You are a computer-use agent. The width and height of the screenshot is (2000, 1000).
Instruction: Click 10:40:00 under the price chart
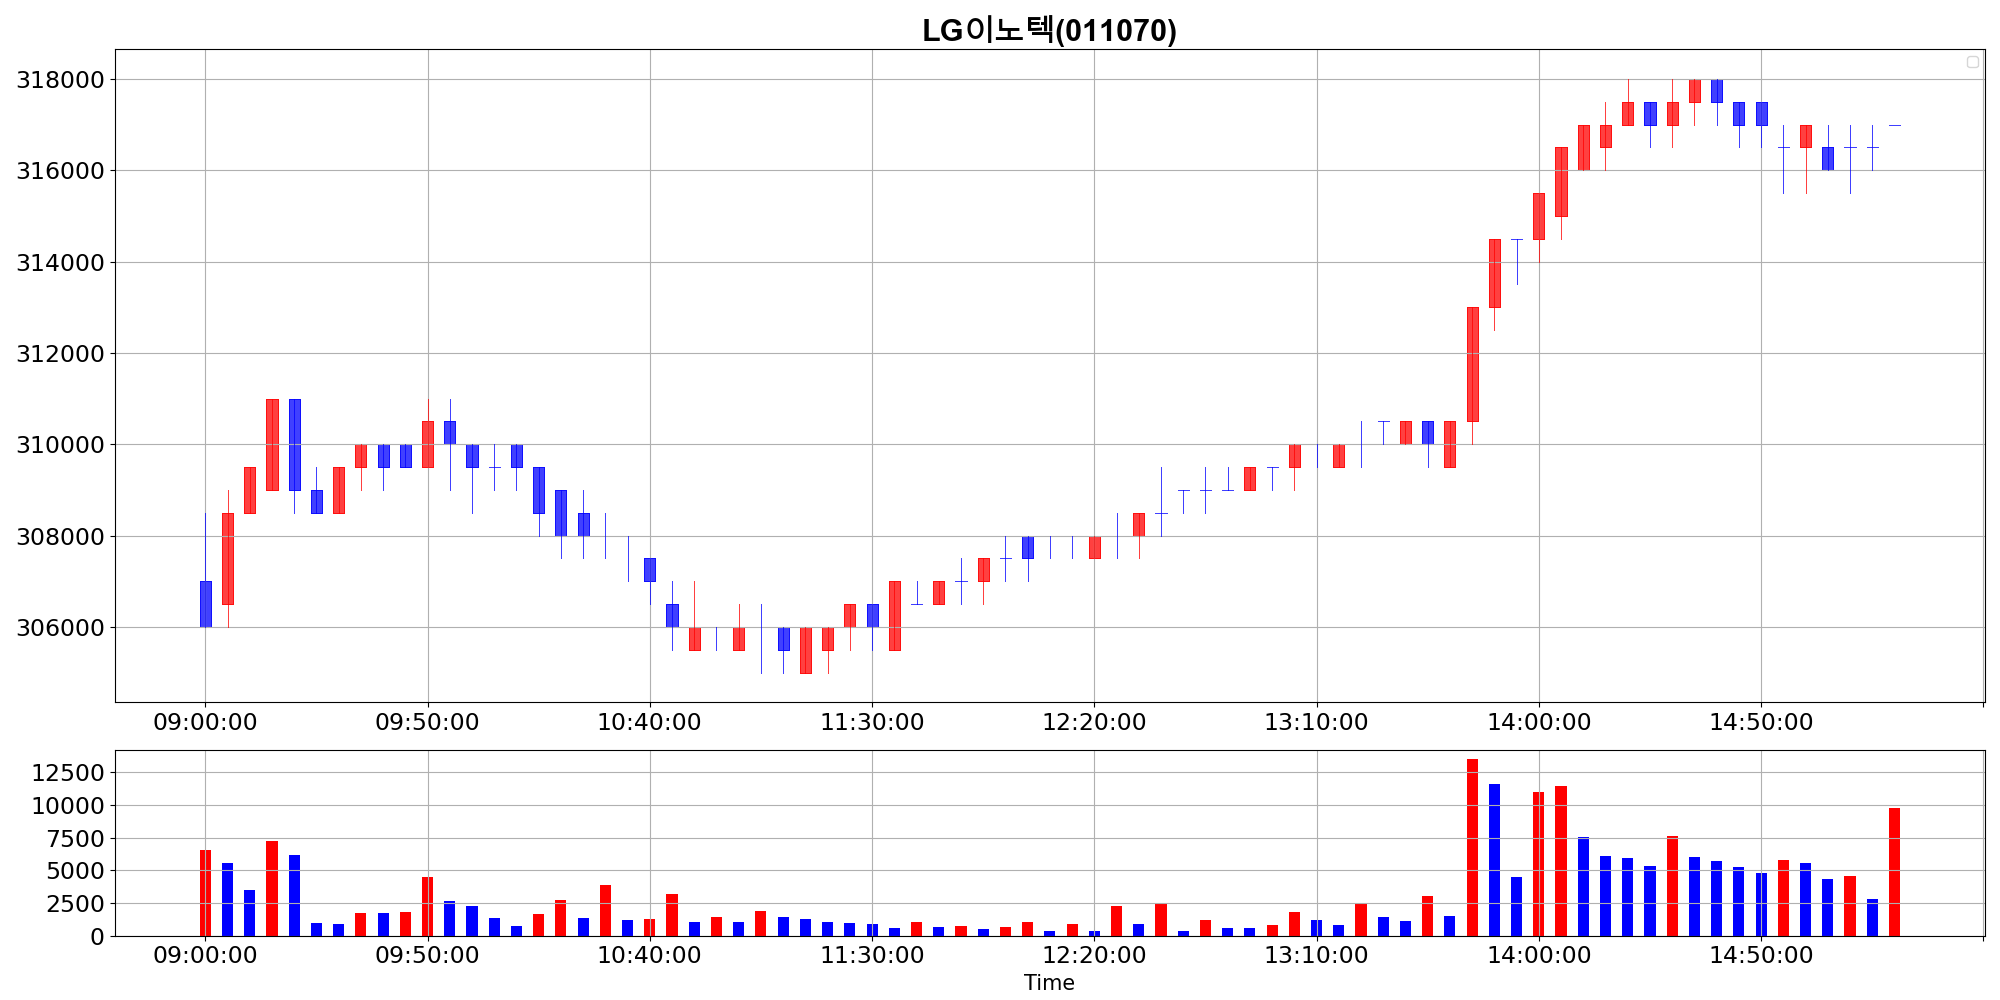(x=650, y=722)
